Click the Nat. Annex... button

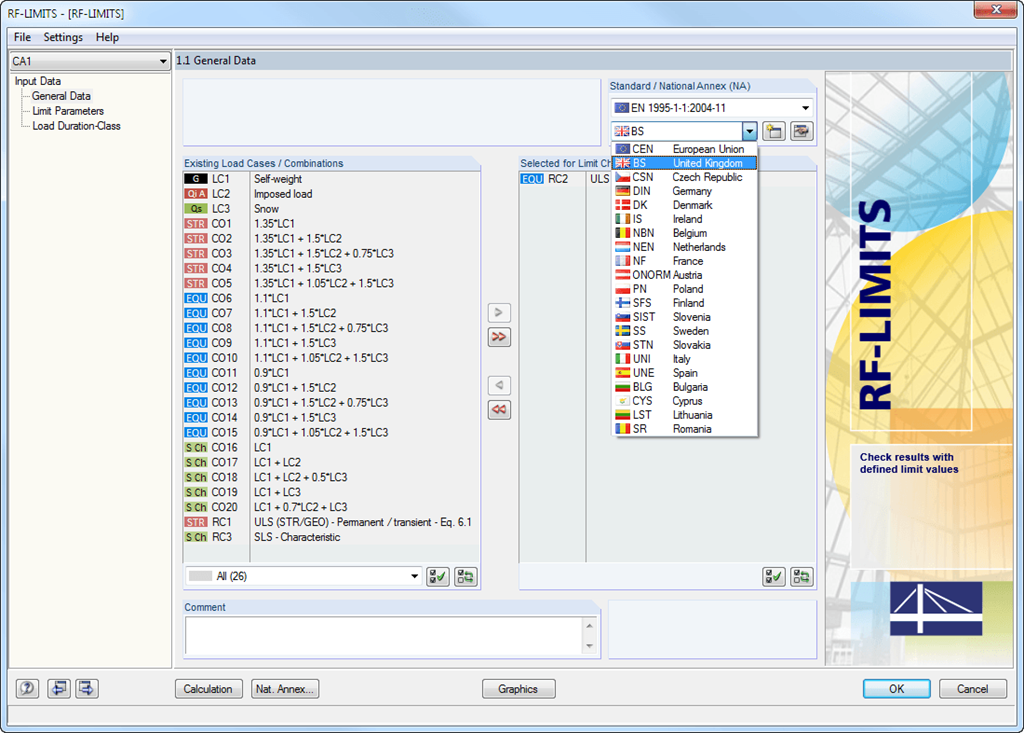click(285, 689)
